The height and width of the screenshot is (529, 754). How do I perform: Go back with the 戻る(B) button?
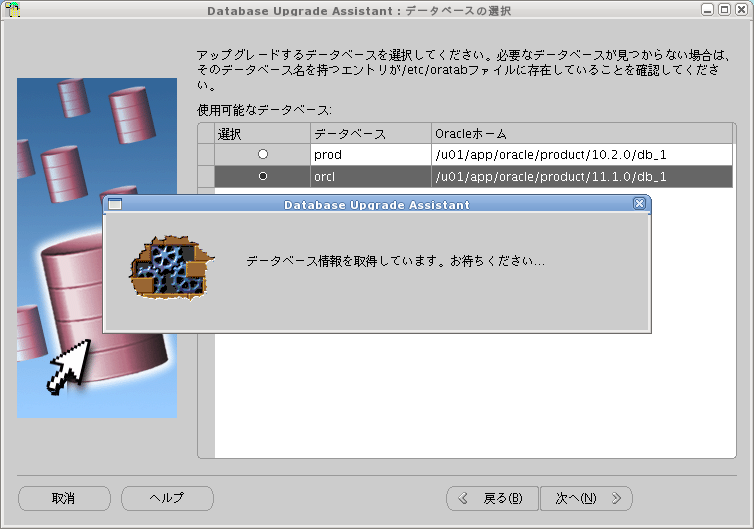pos(492,498)
